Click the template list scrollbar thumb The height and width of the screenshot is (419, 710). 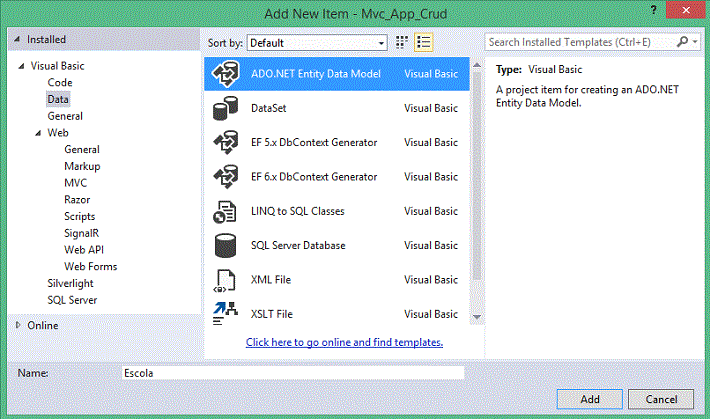pyautogui.click(x=477, y=176)
